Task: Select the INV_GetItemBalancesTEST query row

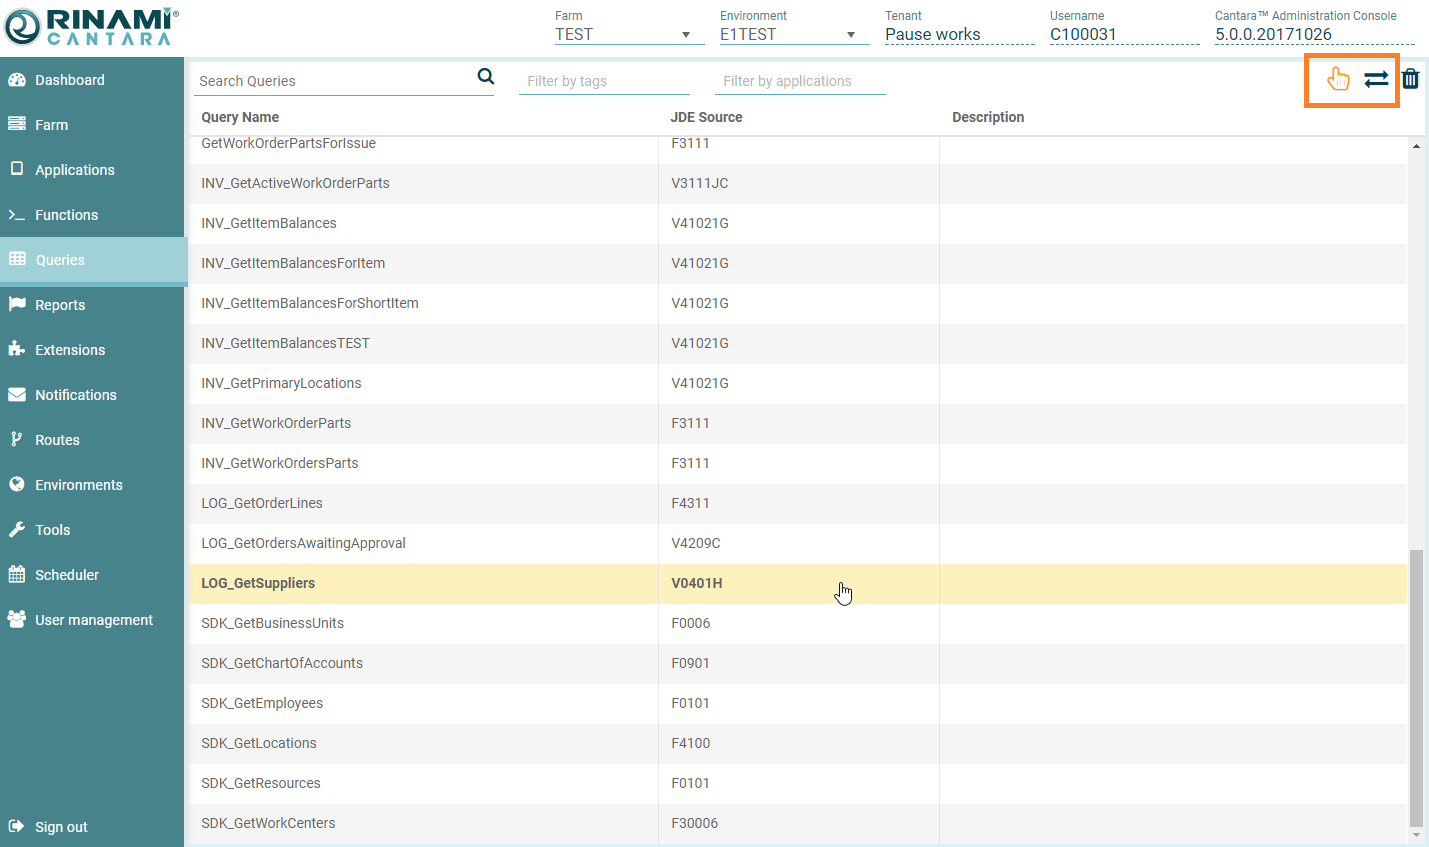Action: click(x=285, y=343)
